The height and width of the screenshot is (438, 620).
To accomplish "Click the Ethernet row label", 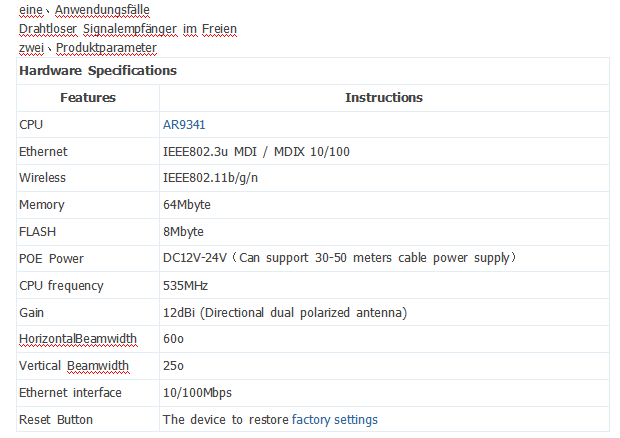I will pyautogui.click(x=43, y=152).
